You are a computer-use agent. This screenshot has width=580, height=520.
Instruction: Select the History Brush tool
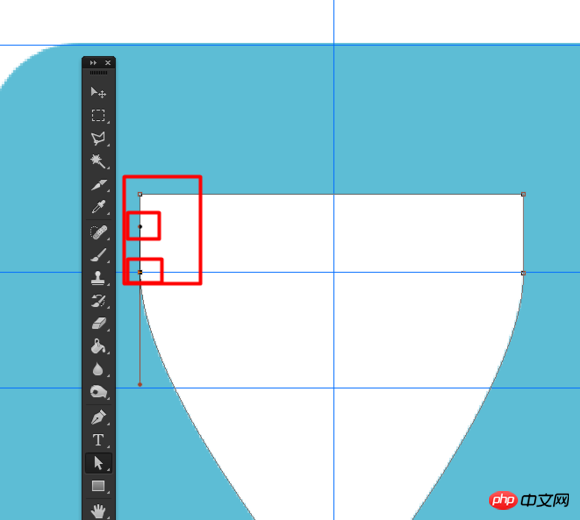(98, 301)
